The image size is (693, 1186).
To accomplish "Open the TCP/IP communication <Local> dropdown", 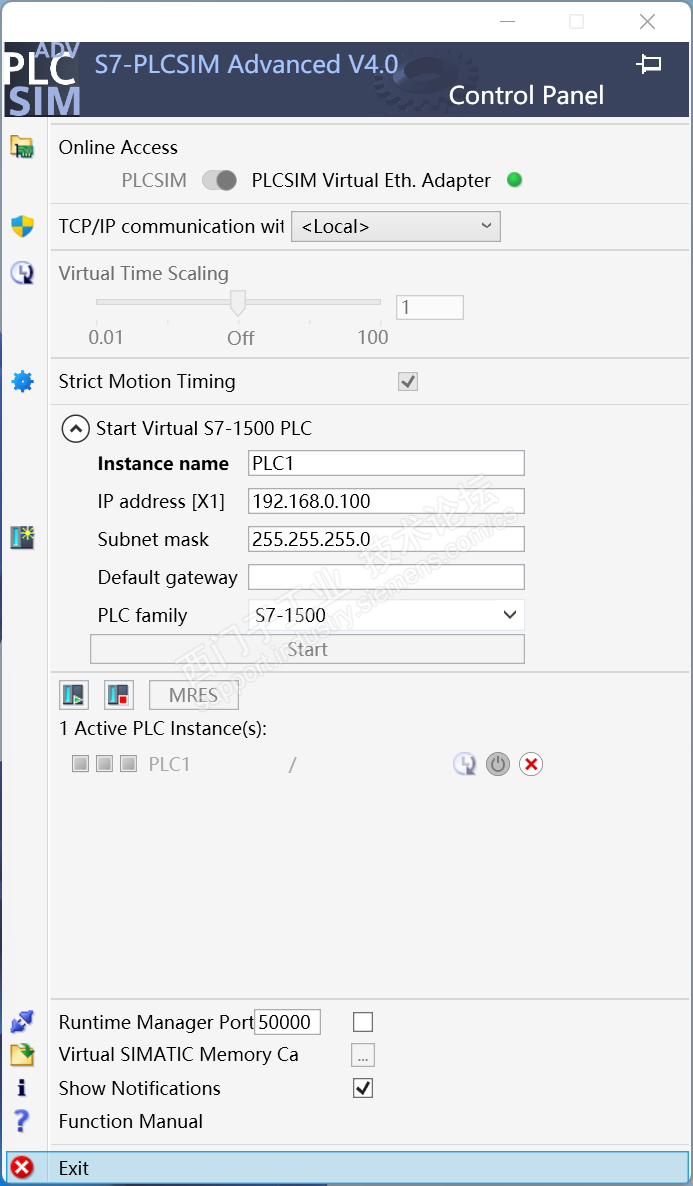I will pyautogui.click(x=396, y=226).
